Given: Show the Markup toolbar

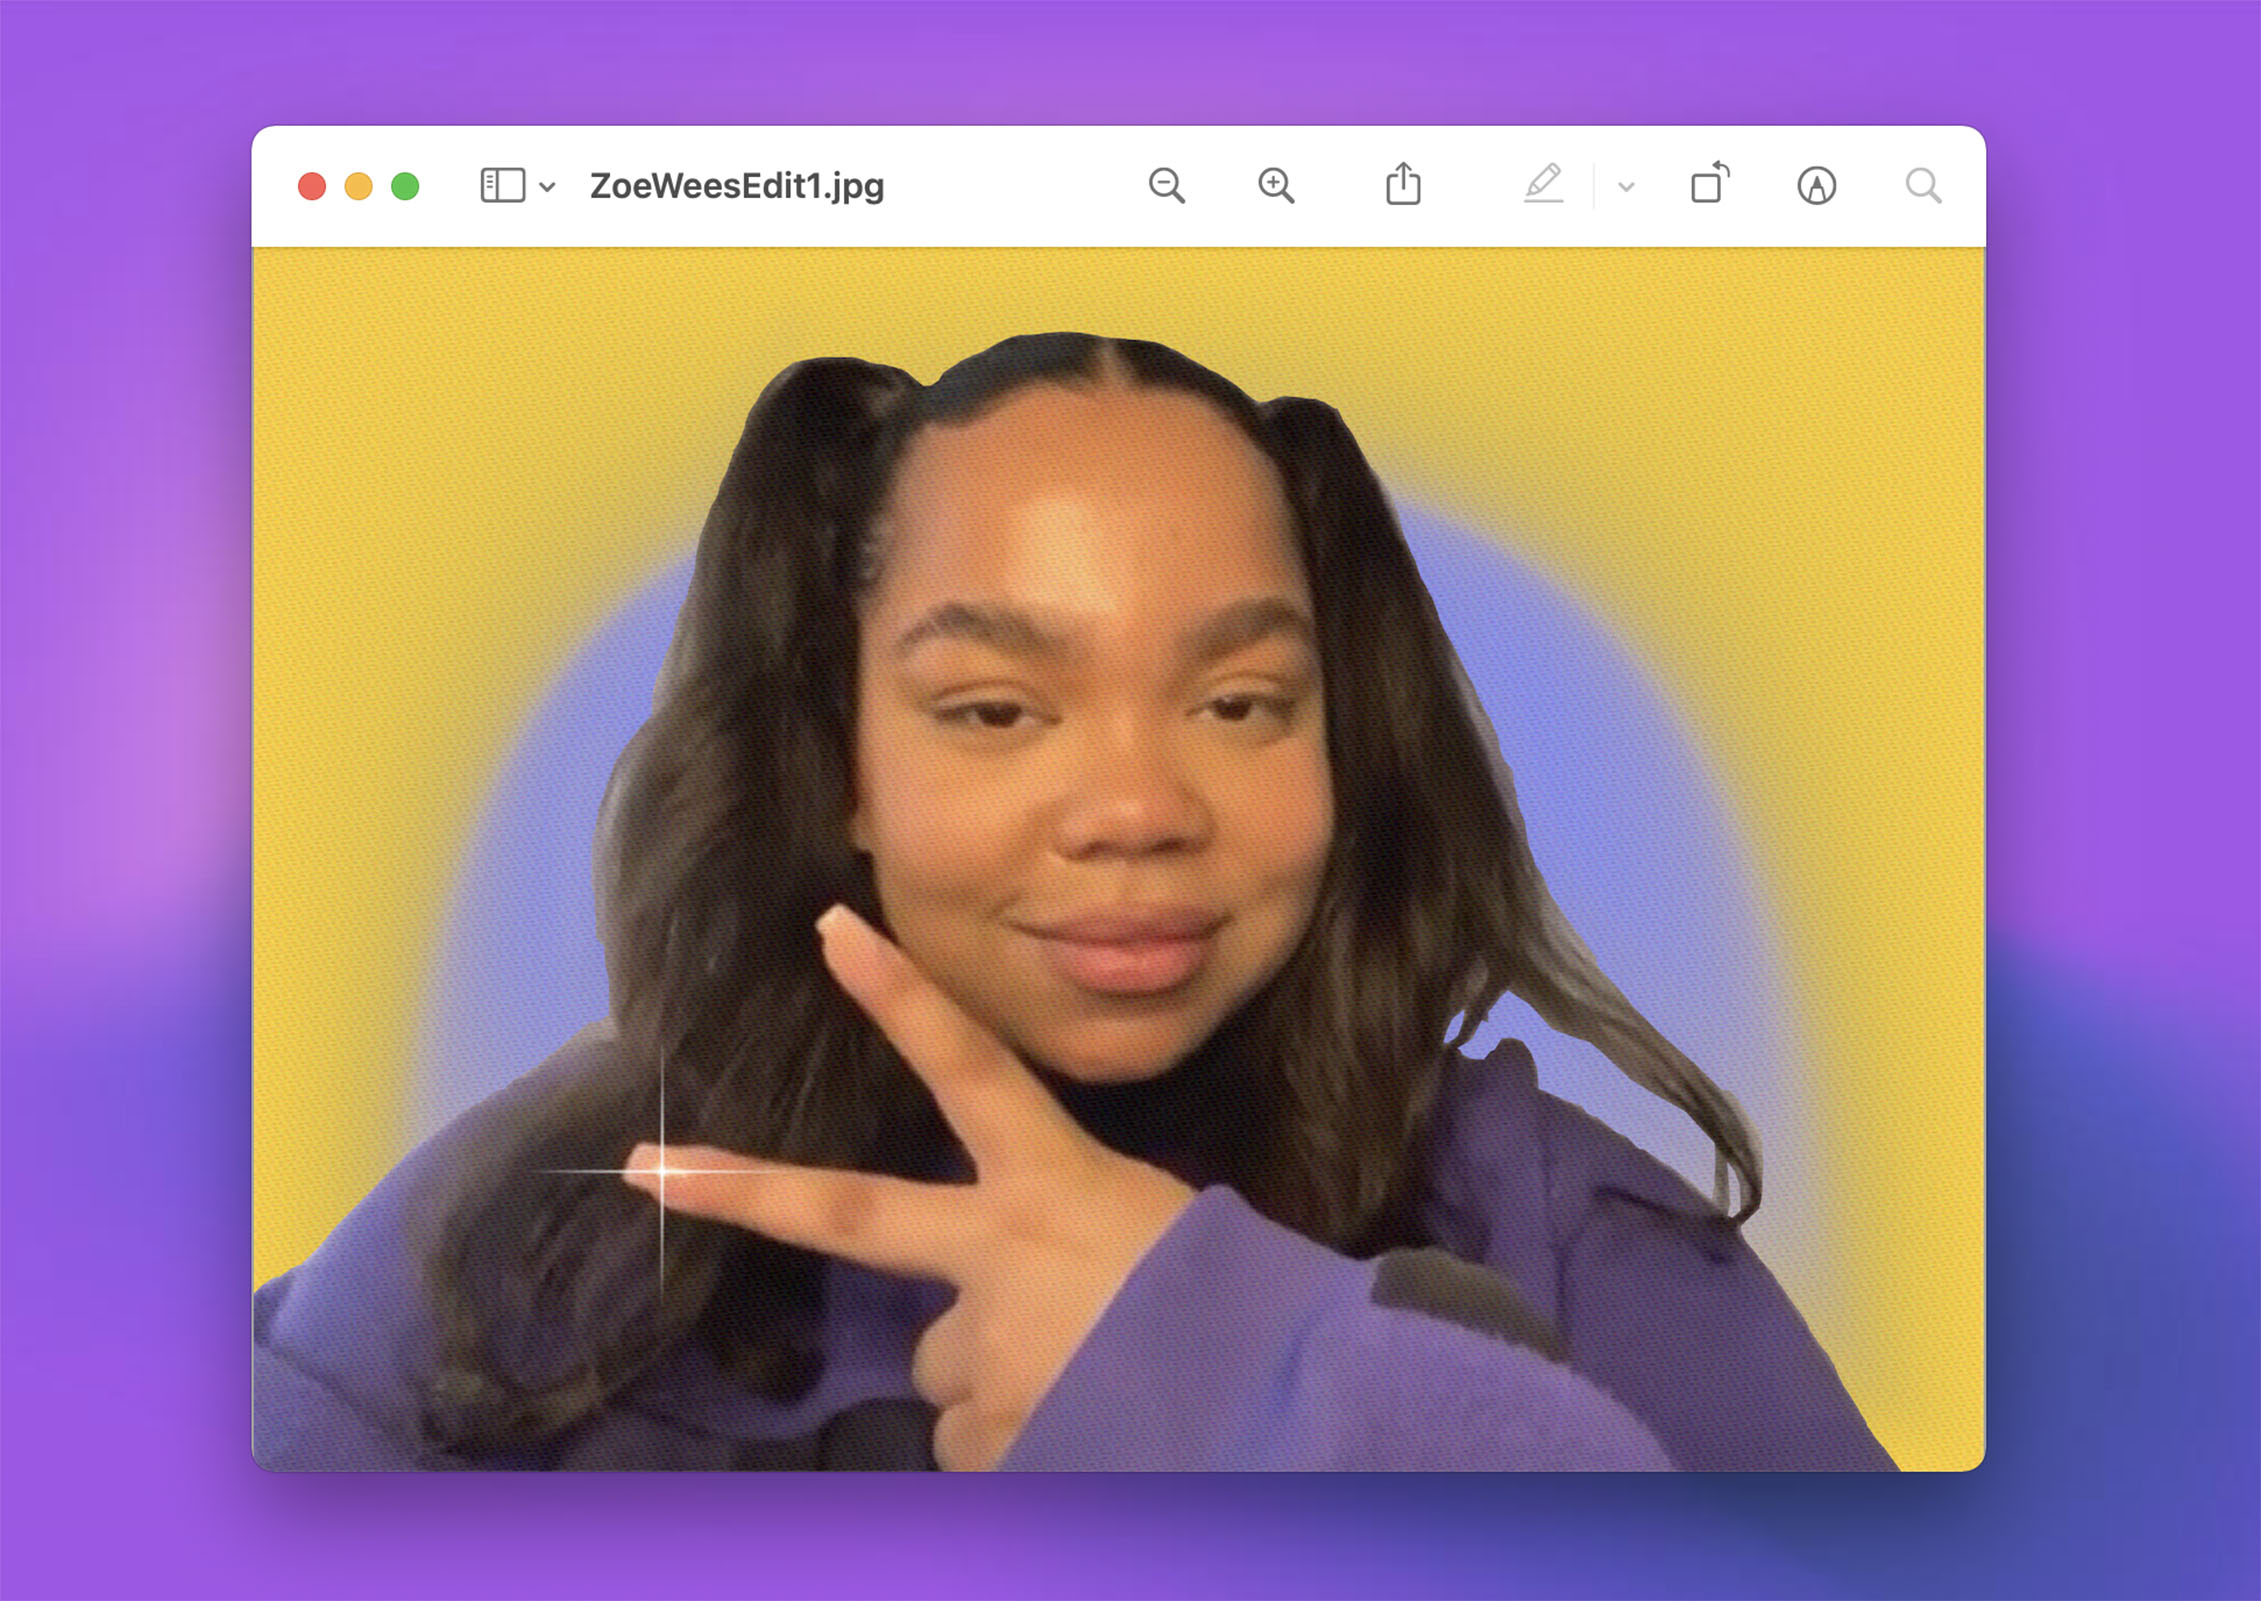Looking at the screenshot, I should [x=1816, y=186].
